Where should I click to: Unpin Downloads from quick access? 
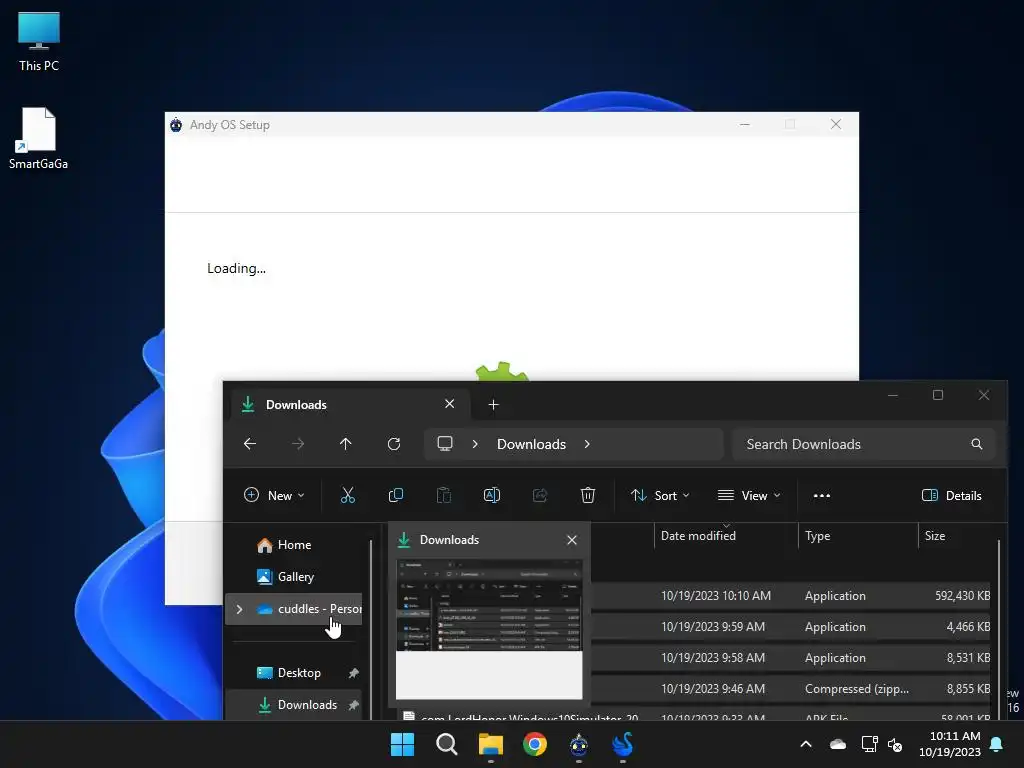tap(353, 705)
